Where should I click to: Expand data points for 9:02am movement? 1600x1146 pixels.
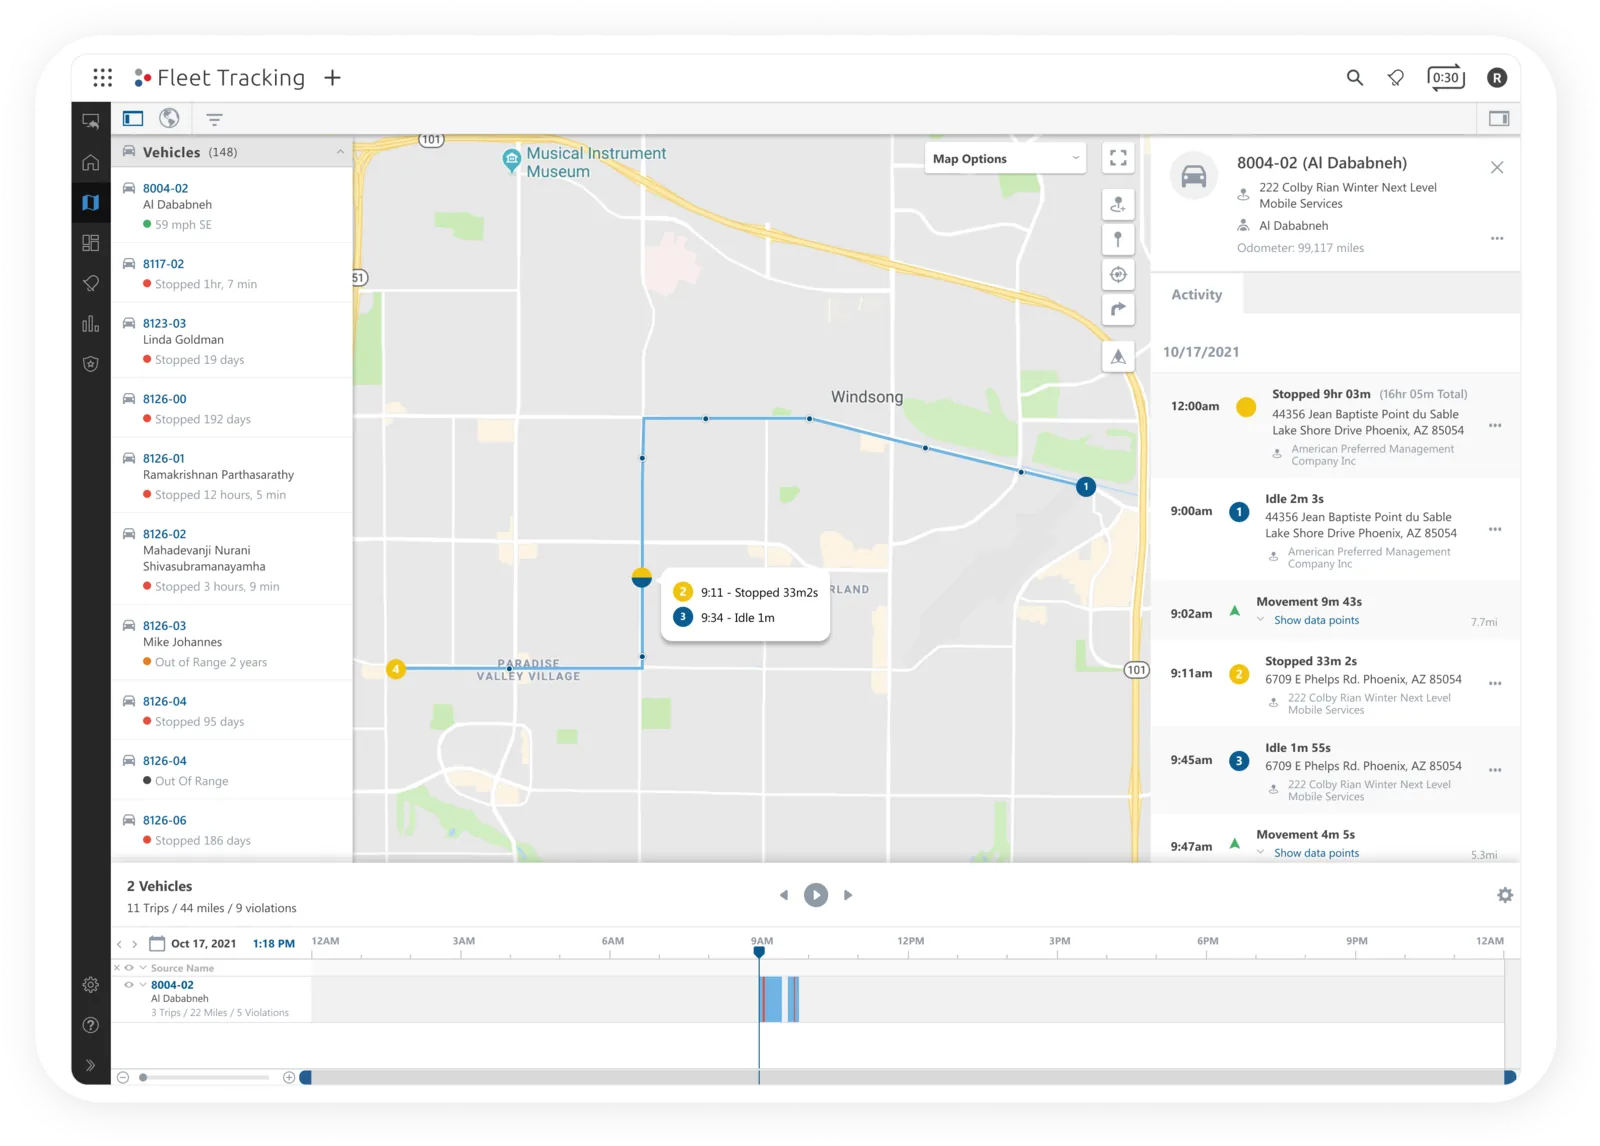1316,620
